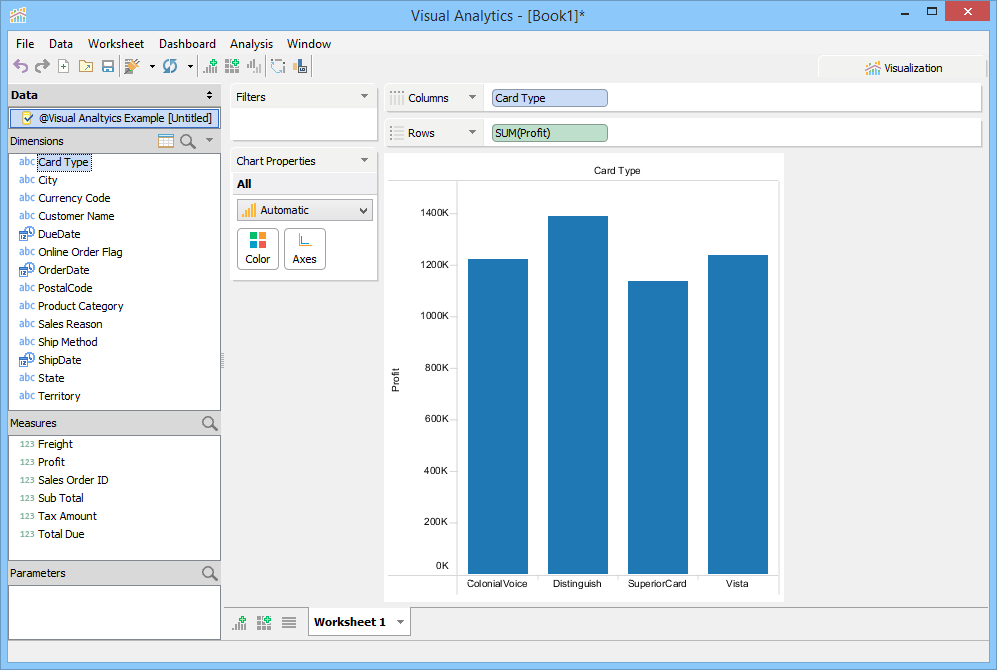The image size is (997, 670).
Task: Open the Window menu
Action: click(309, 44)
